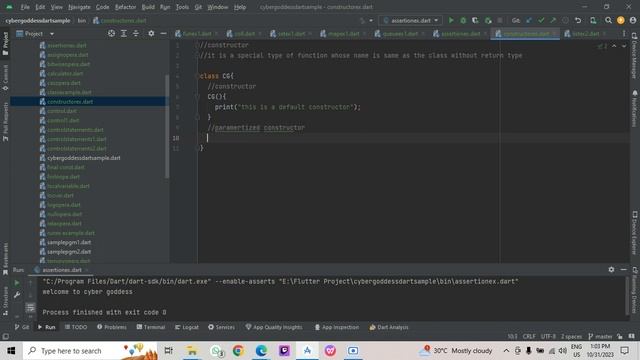
Task: Show the hidden editor tabs with the vertical-dots overflow
Action: click(x=624, y=33)
